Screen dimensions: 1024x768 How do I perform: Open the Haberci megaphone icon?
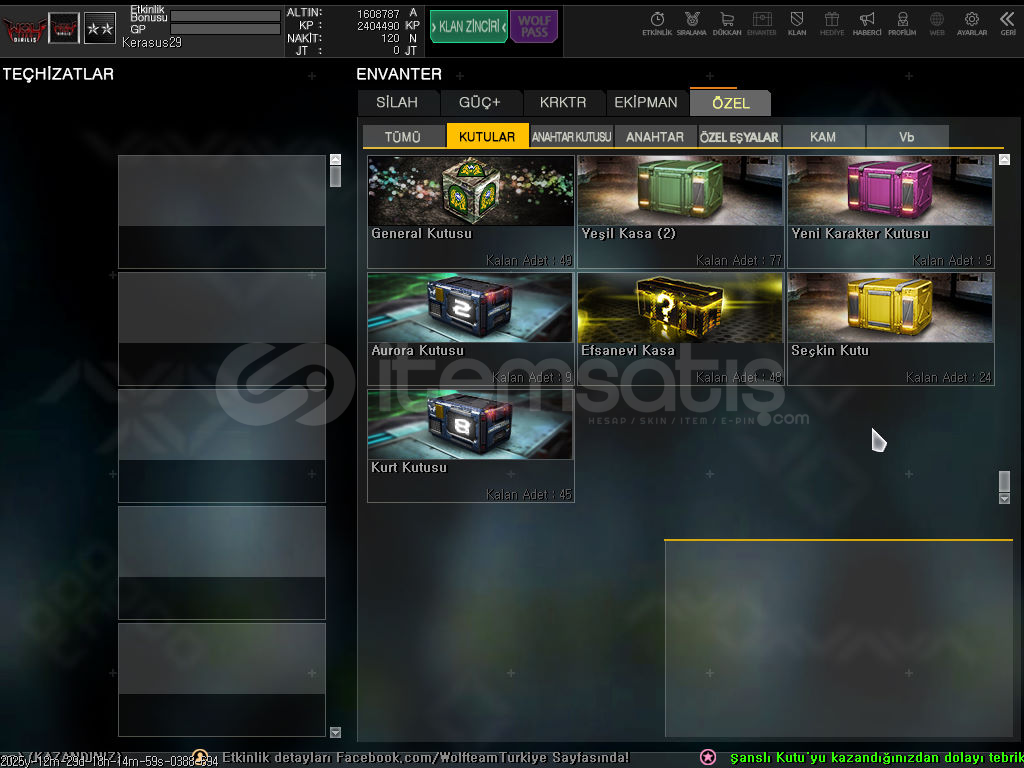point(867,23)
